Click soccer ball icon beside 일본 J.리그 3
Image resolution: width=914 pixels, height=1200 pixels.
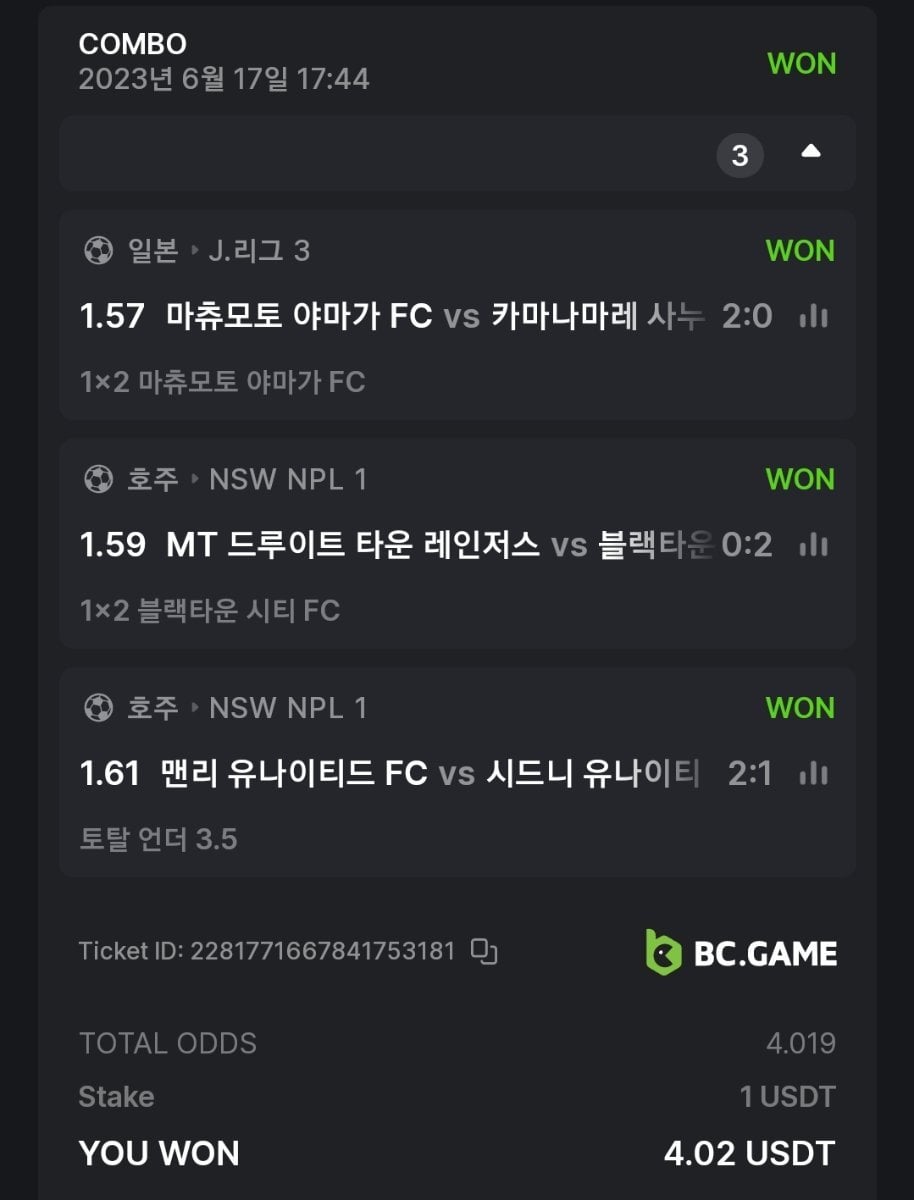[98, 251]
